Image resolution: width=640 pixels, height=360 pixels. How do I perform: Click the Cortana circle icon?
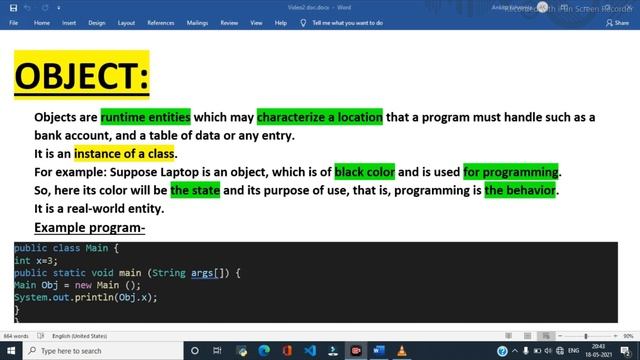[x=195, y=351]
